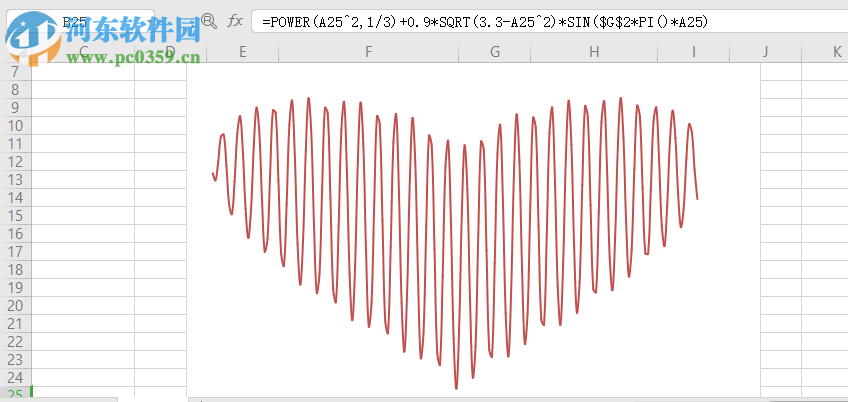
Task: Select row 18 header
Action: (15, 269)
